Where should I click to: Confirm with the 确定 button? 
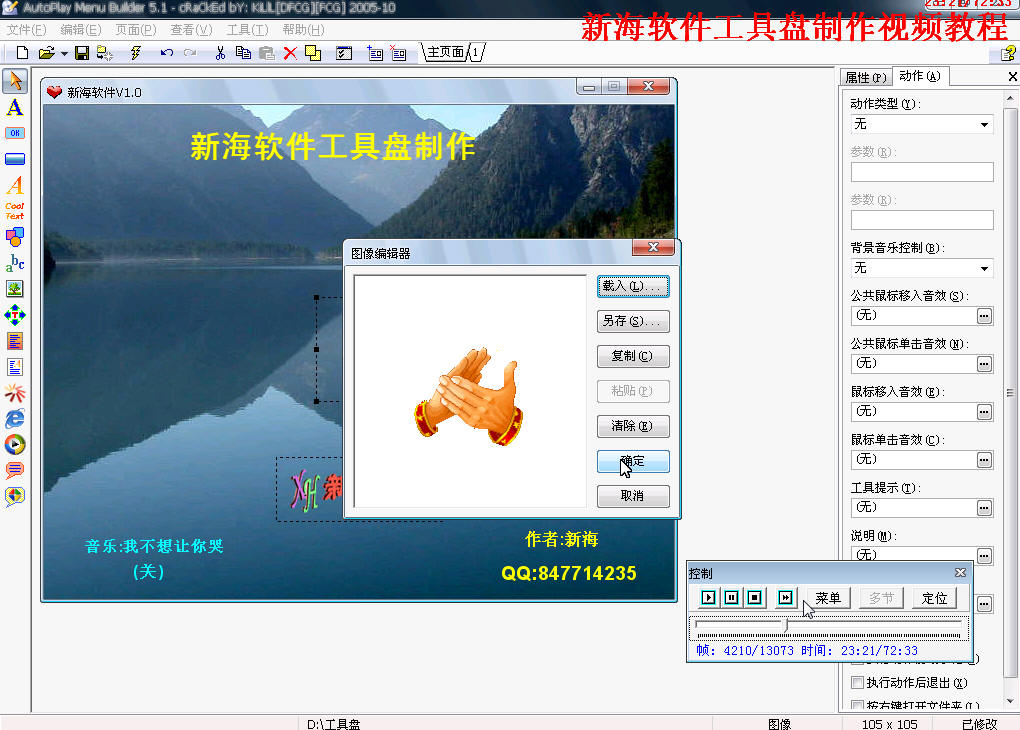(x=633, y=461)
